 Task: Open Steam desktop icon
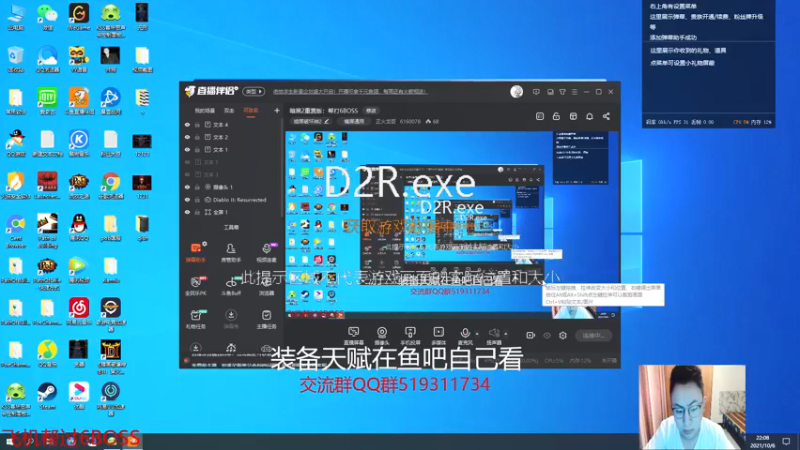coord(47,396)
